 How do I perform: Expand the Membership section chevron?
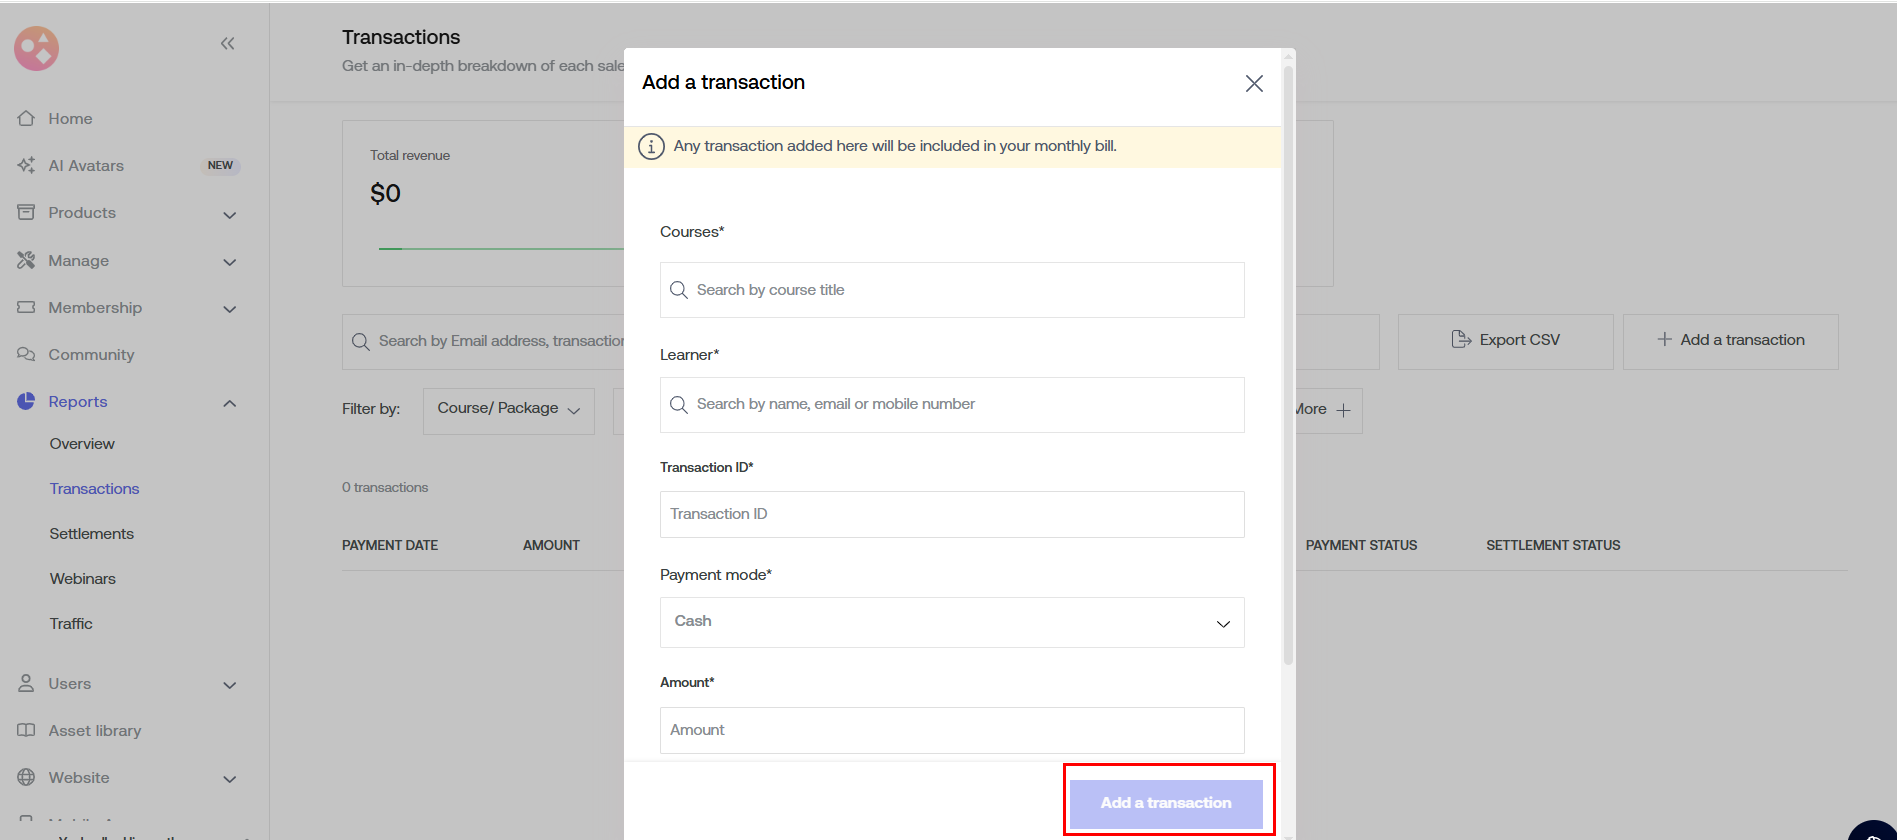[230, 309]
